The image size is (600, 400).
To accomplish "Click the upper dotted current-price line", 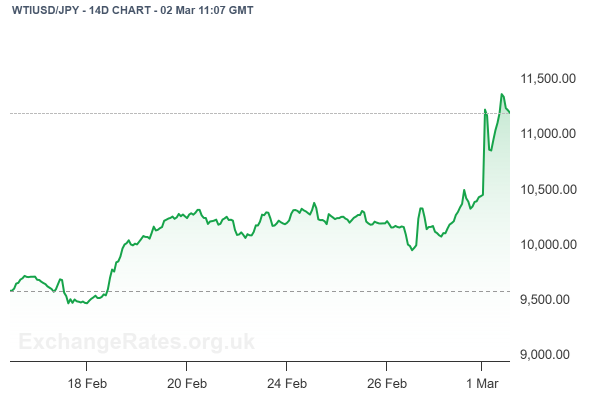I will click(250, 113).
